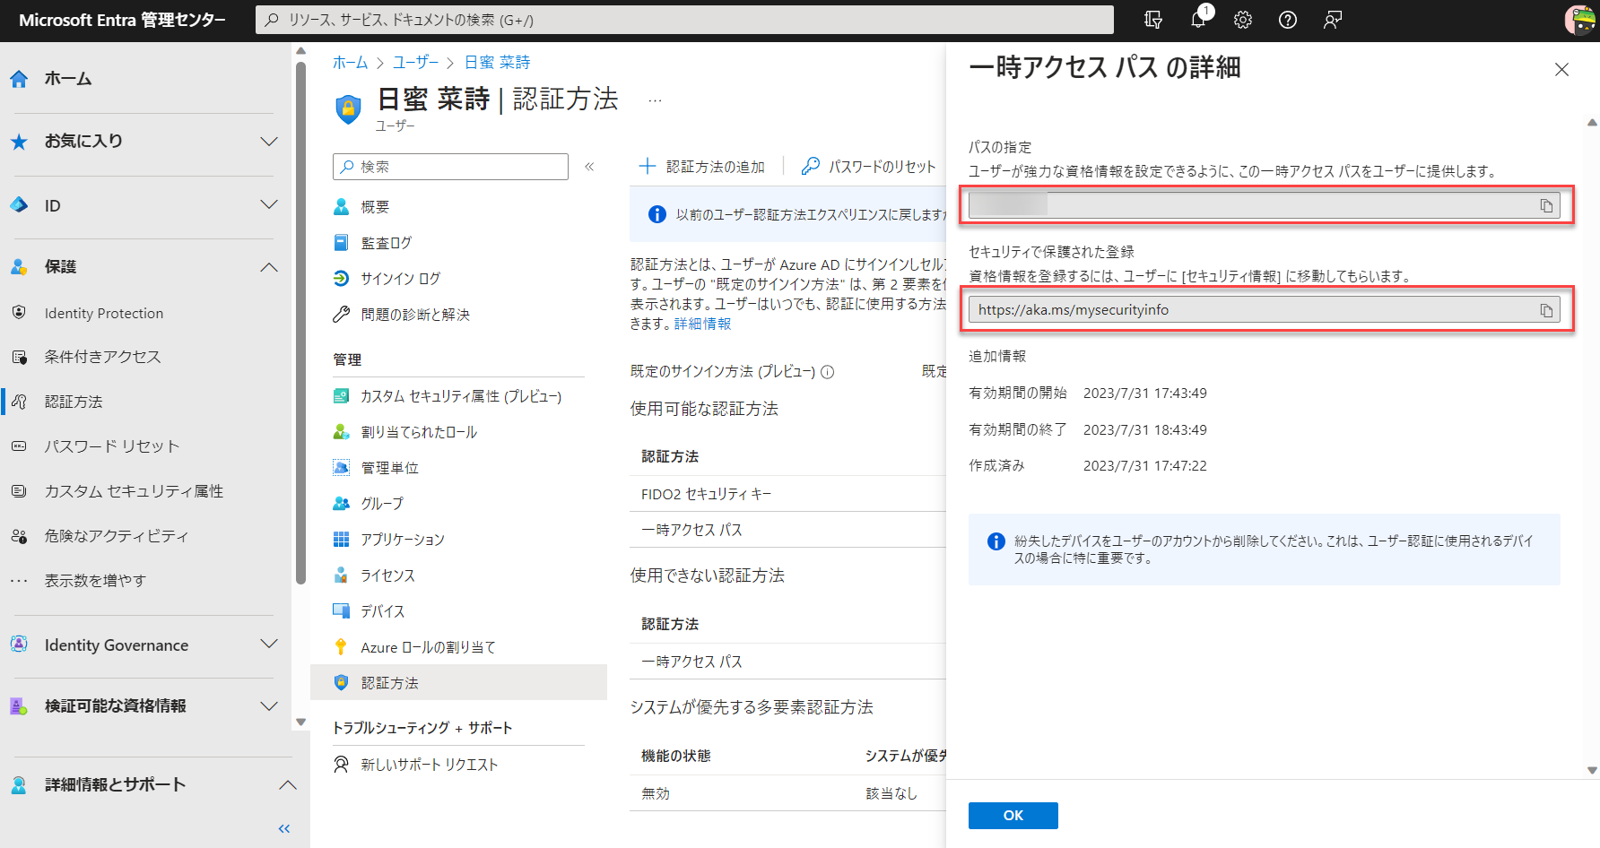
Task: Open 割り当てられたロール
Action: point(419,432)
